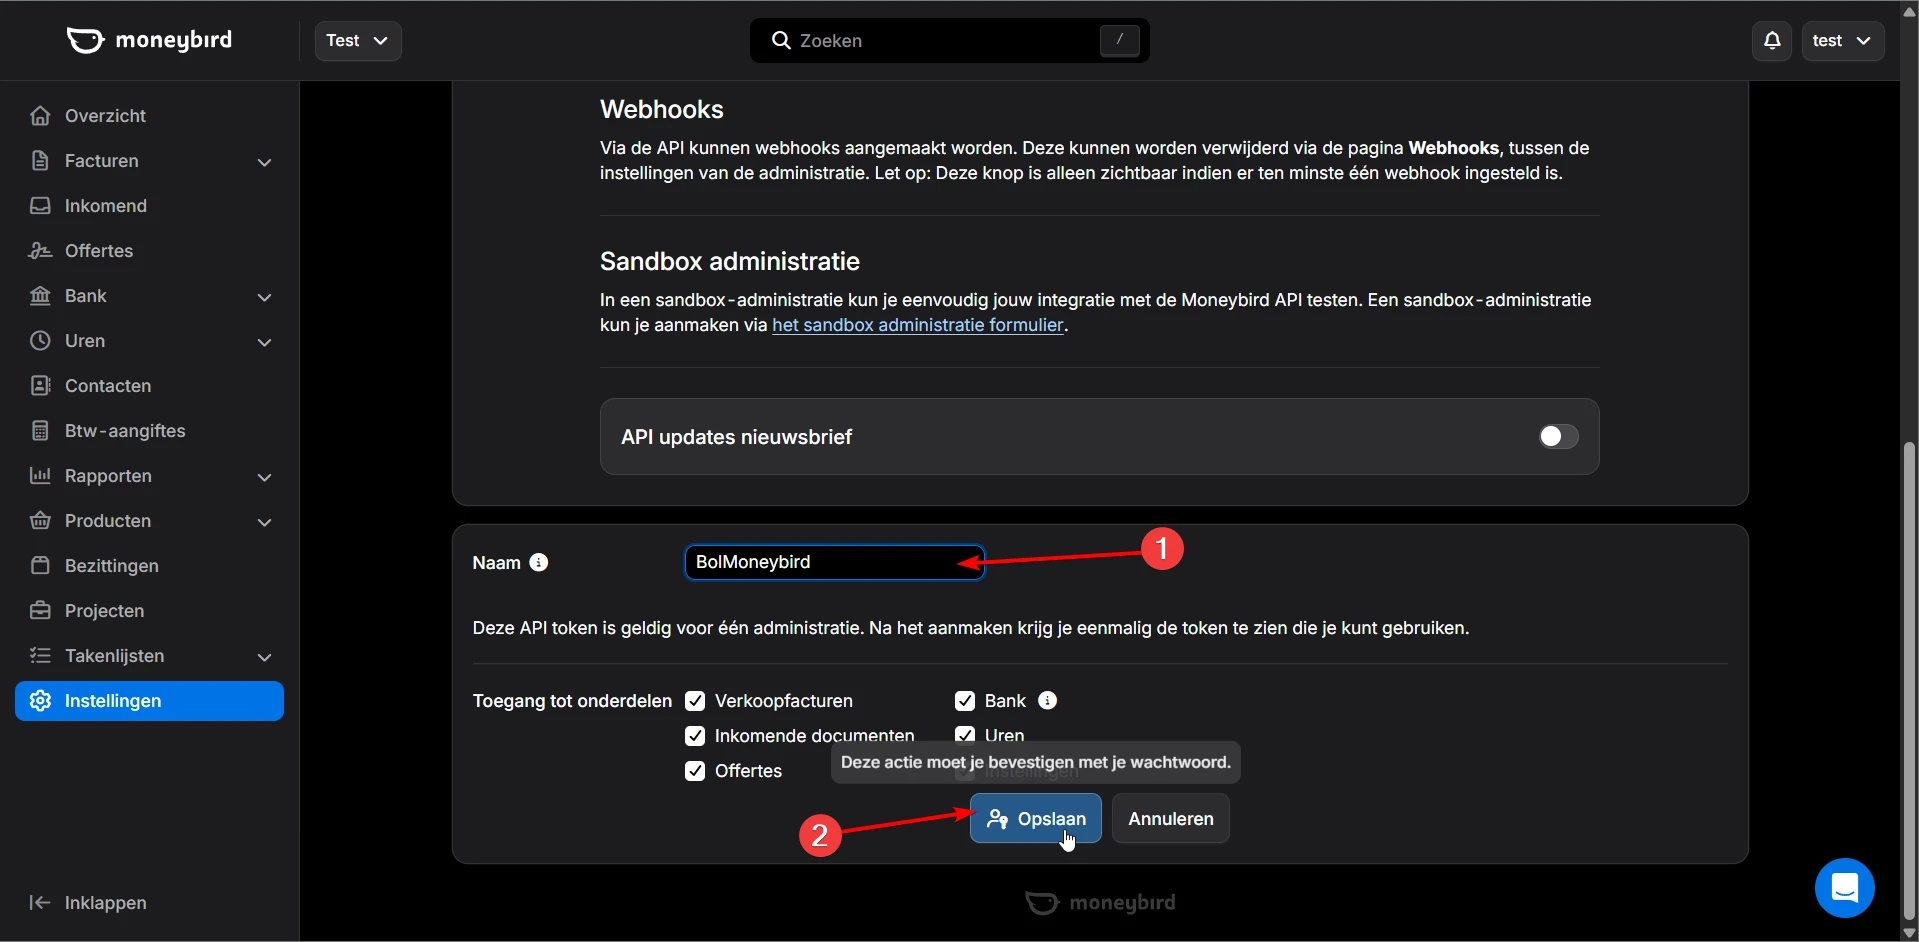This screenshot has height=942, width=1919.
Task: Open the Projecten section icon
Action: click(x=39, y=611)
